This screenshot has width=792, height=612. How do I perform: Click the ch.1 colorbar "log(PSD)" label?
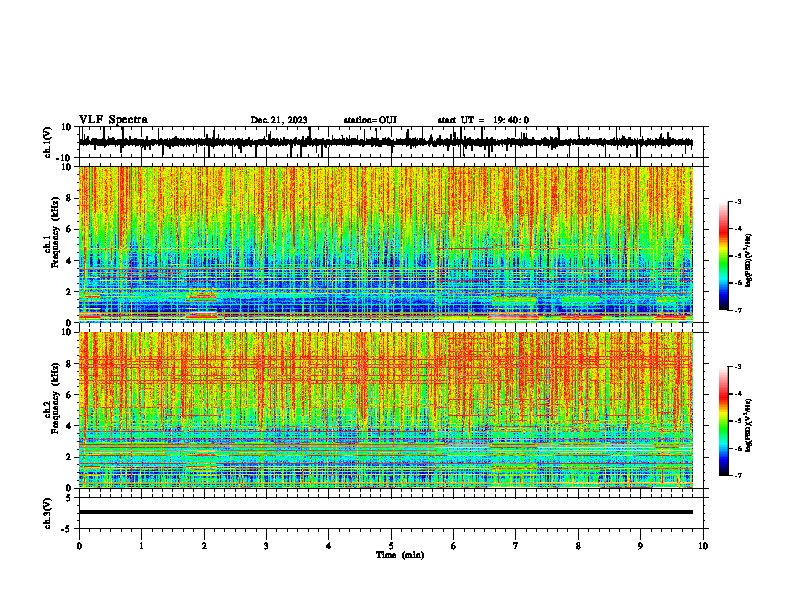(749, 260)
